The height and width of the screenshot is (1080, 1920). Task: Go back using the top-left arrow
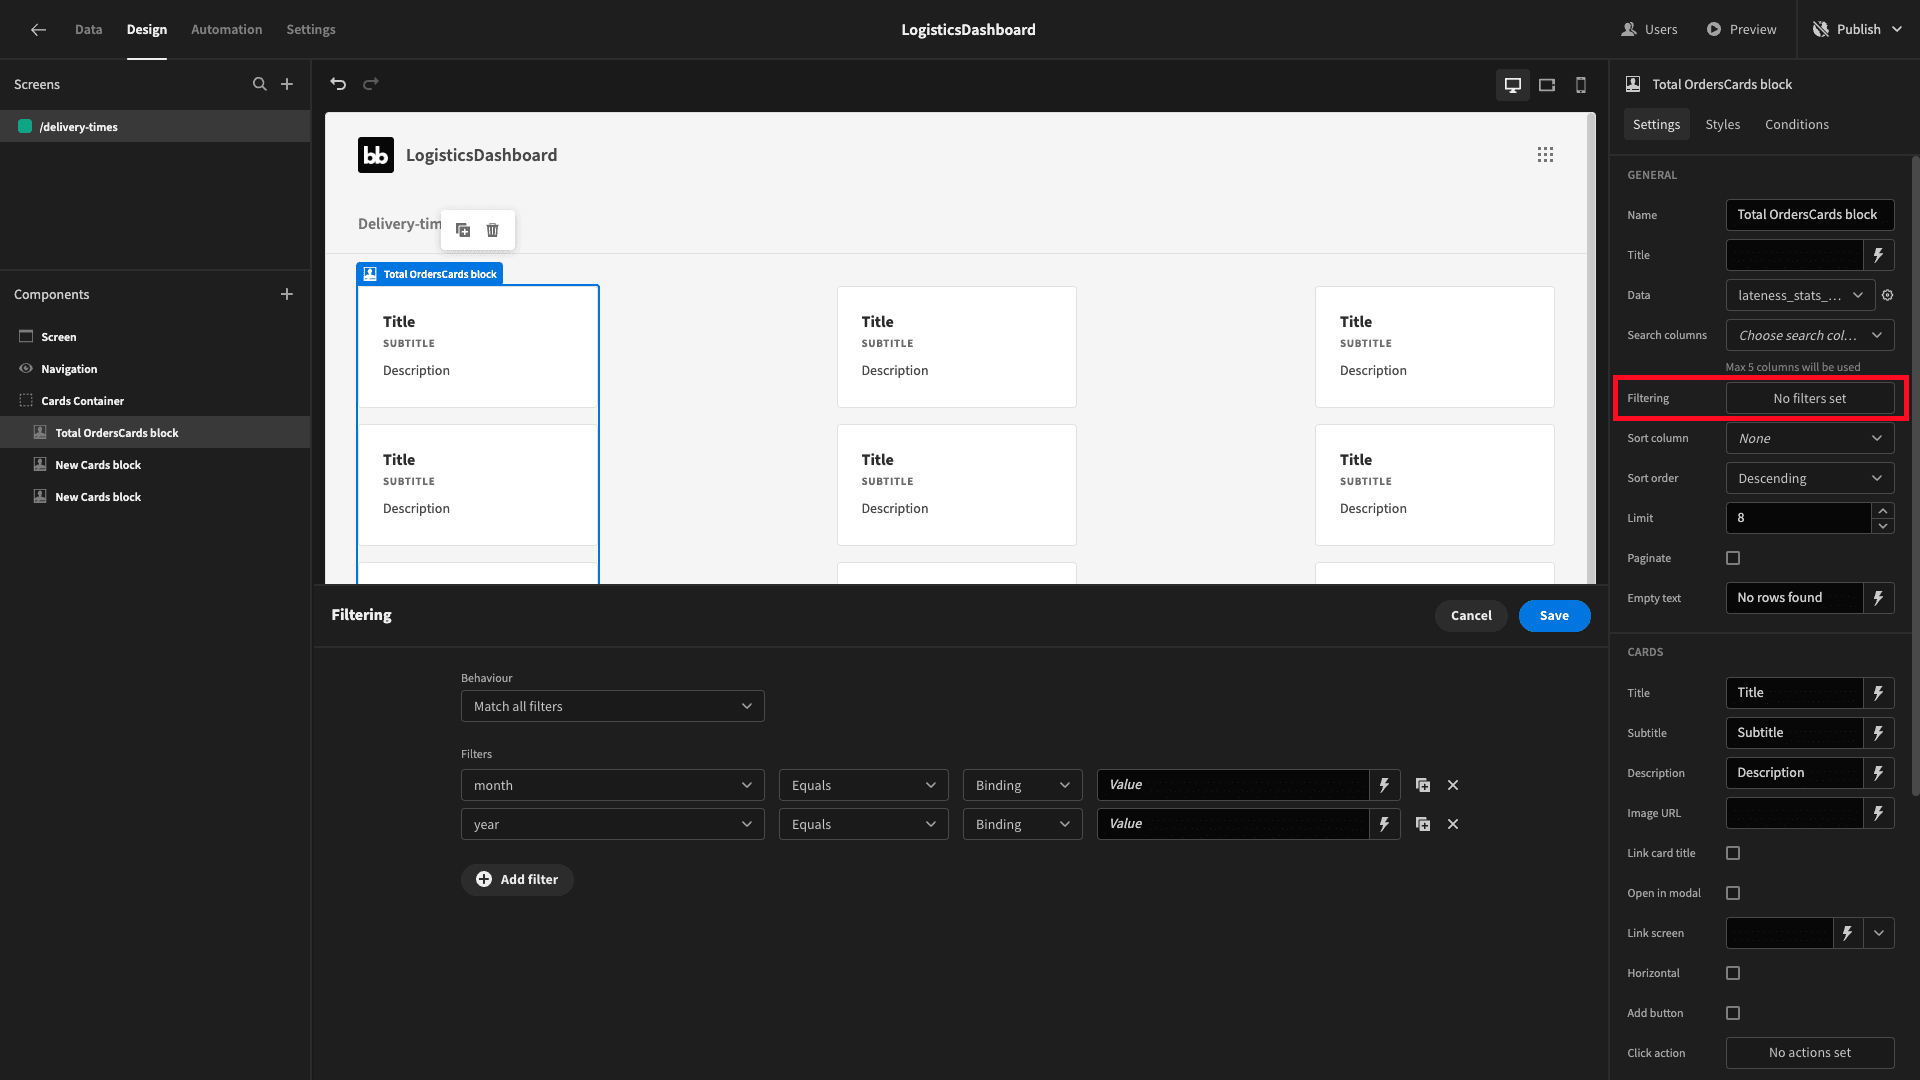(38, 30)
